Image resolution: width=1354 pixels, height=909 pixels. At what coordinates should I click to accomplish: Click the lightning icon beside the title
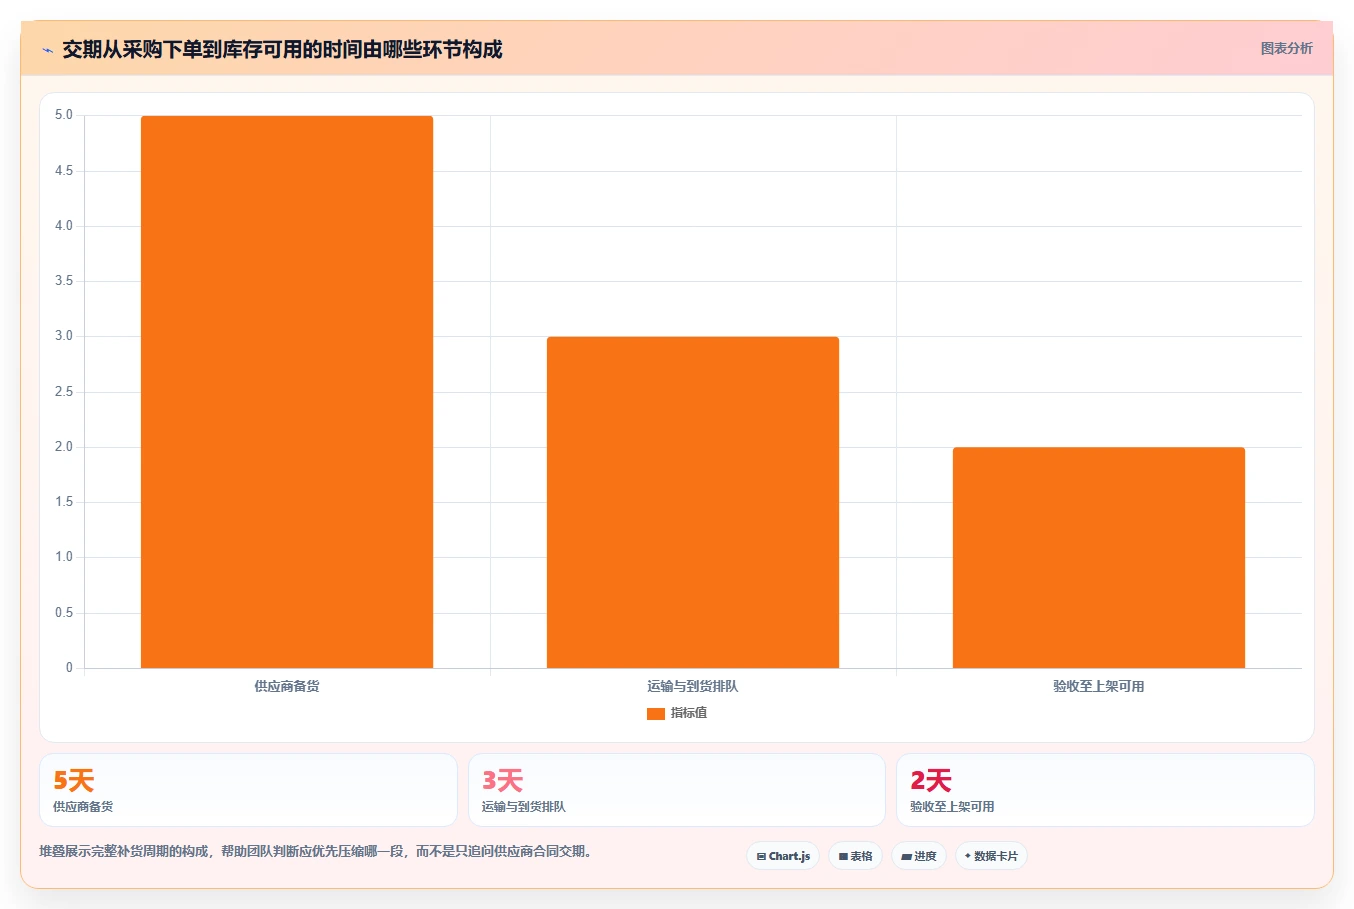[x=47, y=50]
